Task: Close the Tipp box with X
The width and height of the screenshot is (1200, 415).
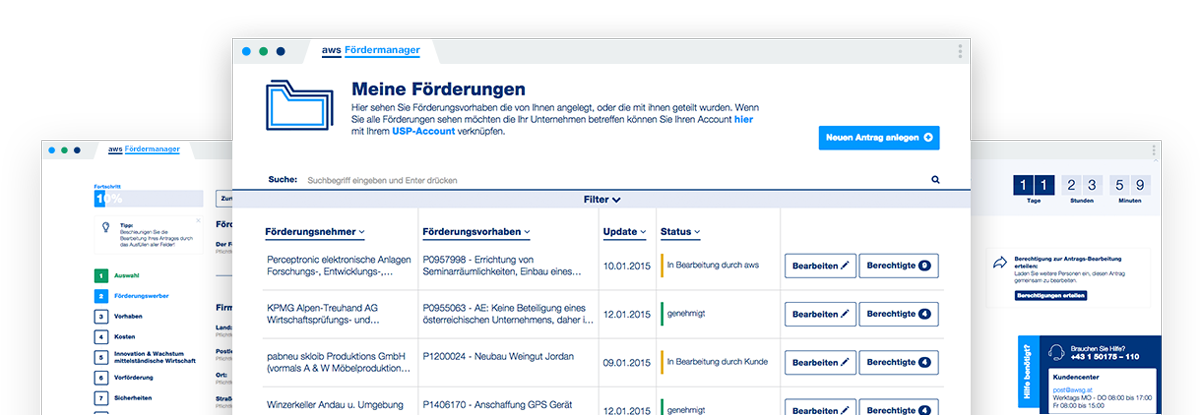Action: (x=198, y=220)
